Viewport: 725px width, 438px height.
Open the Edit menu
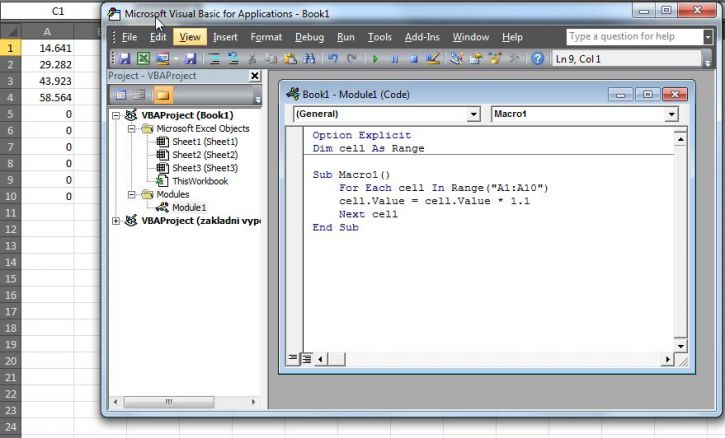pos(158,37)
